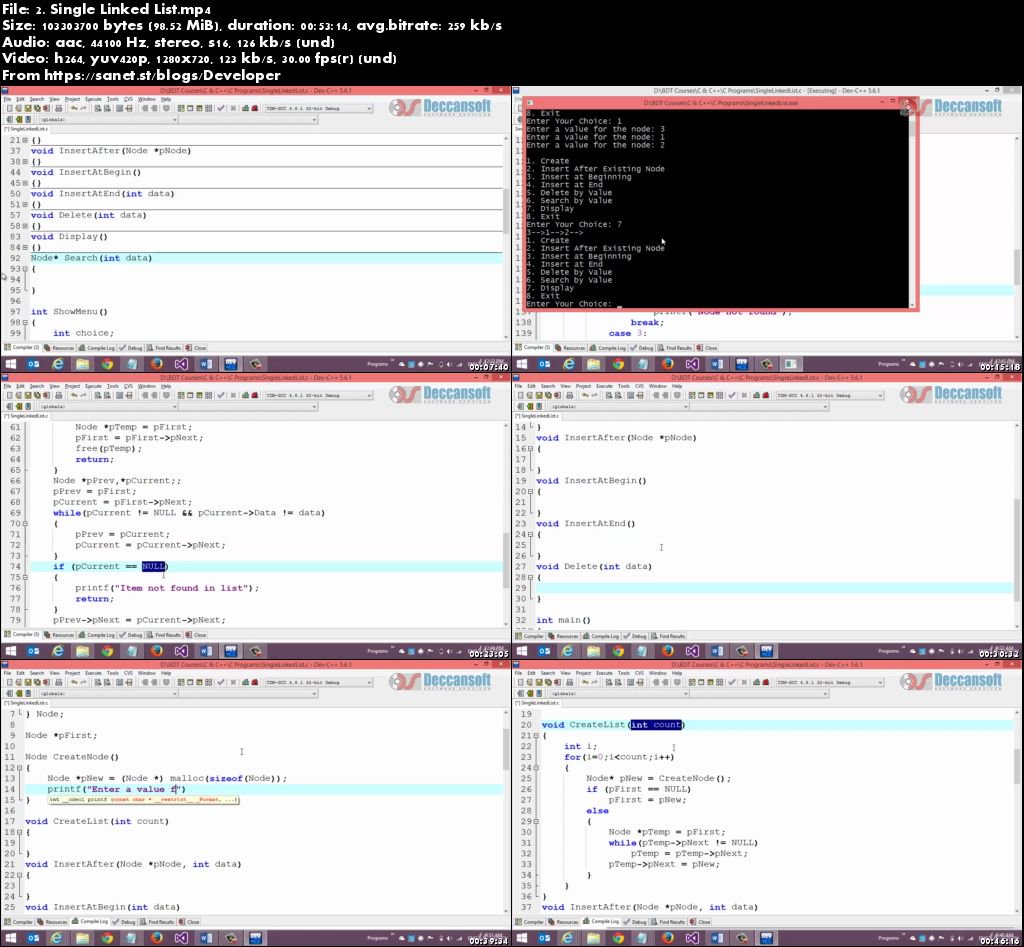Click Find icon in the empty Delete function frame
This screenshot has width=1024, height=947.
[x=608, y=395]
